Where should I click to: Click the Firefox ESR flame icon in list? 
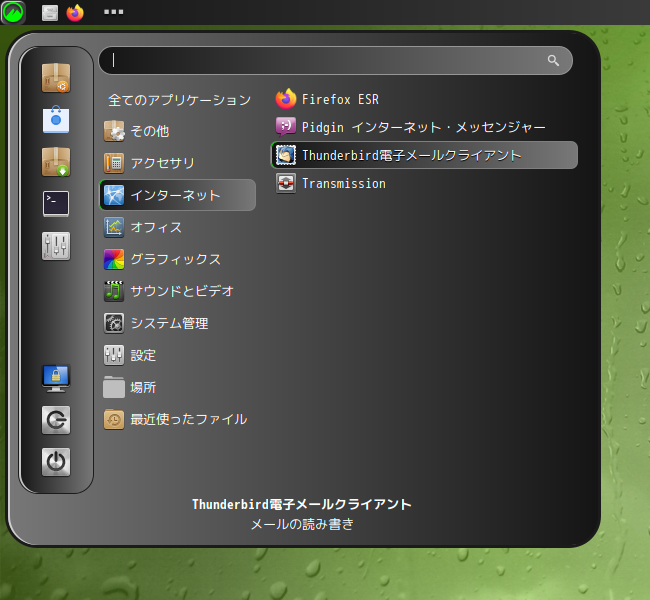[x=286, y=99]
